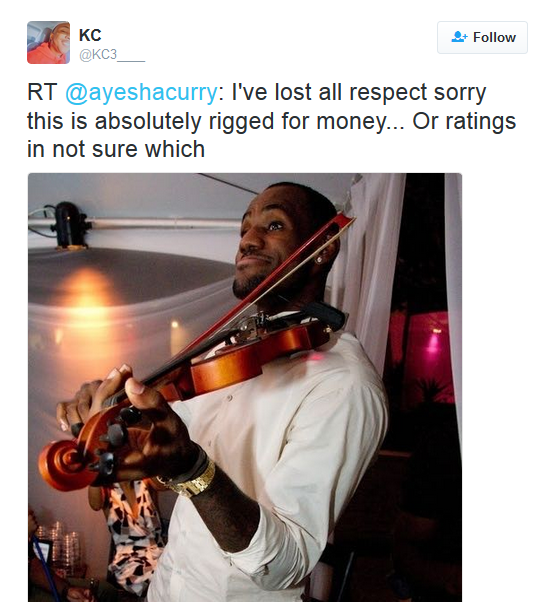Viewport: 555px width, 602px height.
Task: Click the RT prefix of the tweet
Action: (42, 93)
